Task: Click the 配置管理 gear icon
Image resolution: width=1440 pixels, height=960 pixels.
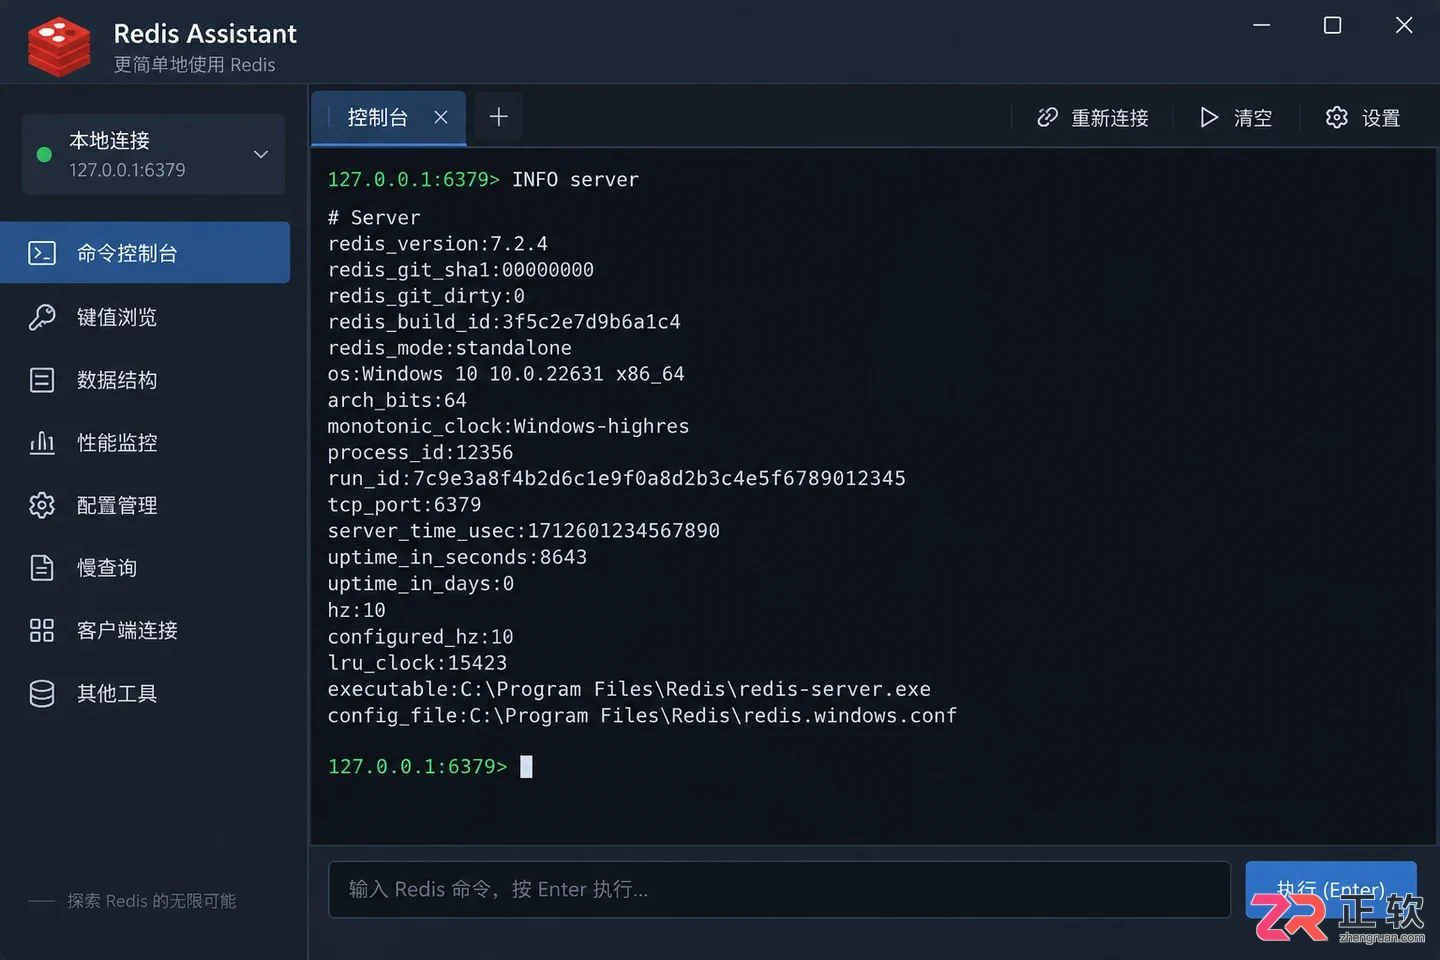Action: [42, 505]
